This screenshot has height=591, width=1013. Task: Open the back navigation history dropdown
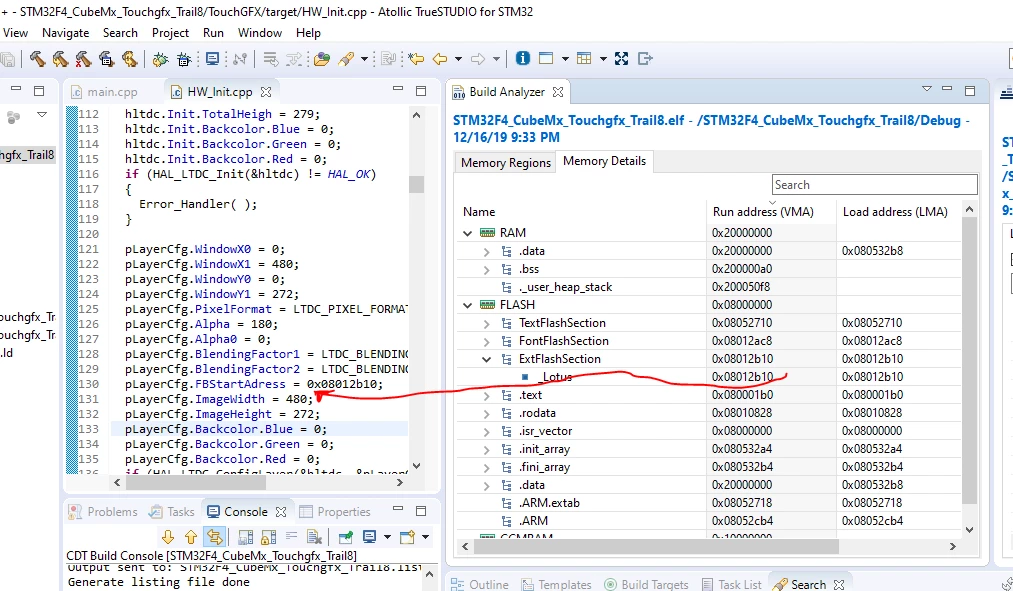point(458,59)
